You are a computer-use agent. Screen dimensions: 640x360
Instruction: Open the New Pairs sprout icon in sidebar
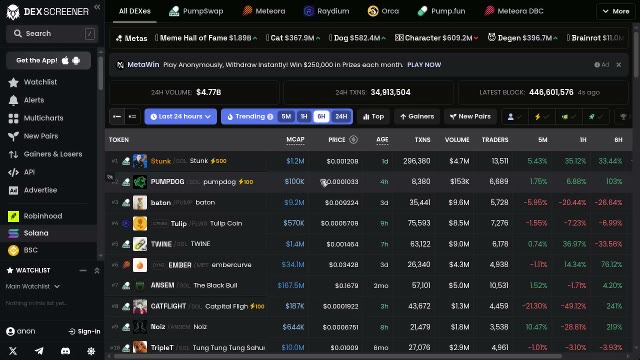[13, 136]
